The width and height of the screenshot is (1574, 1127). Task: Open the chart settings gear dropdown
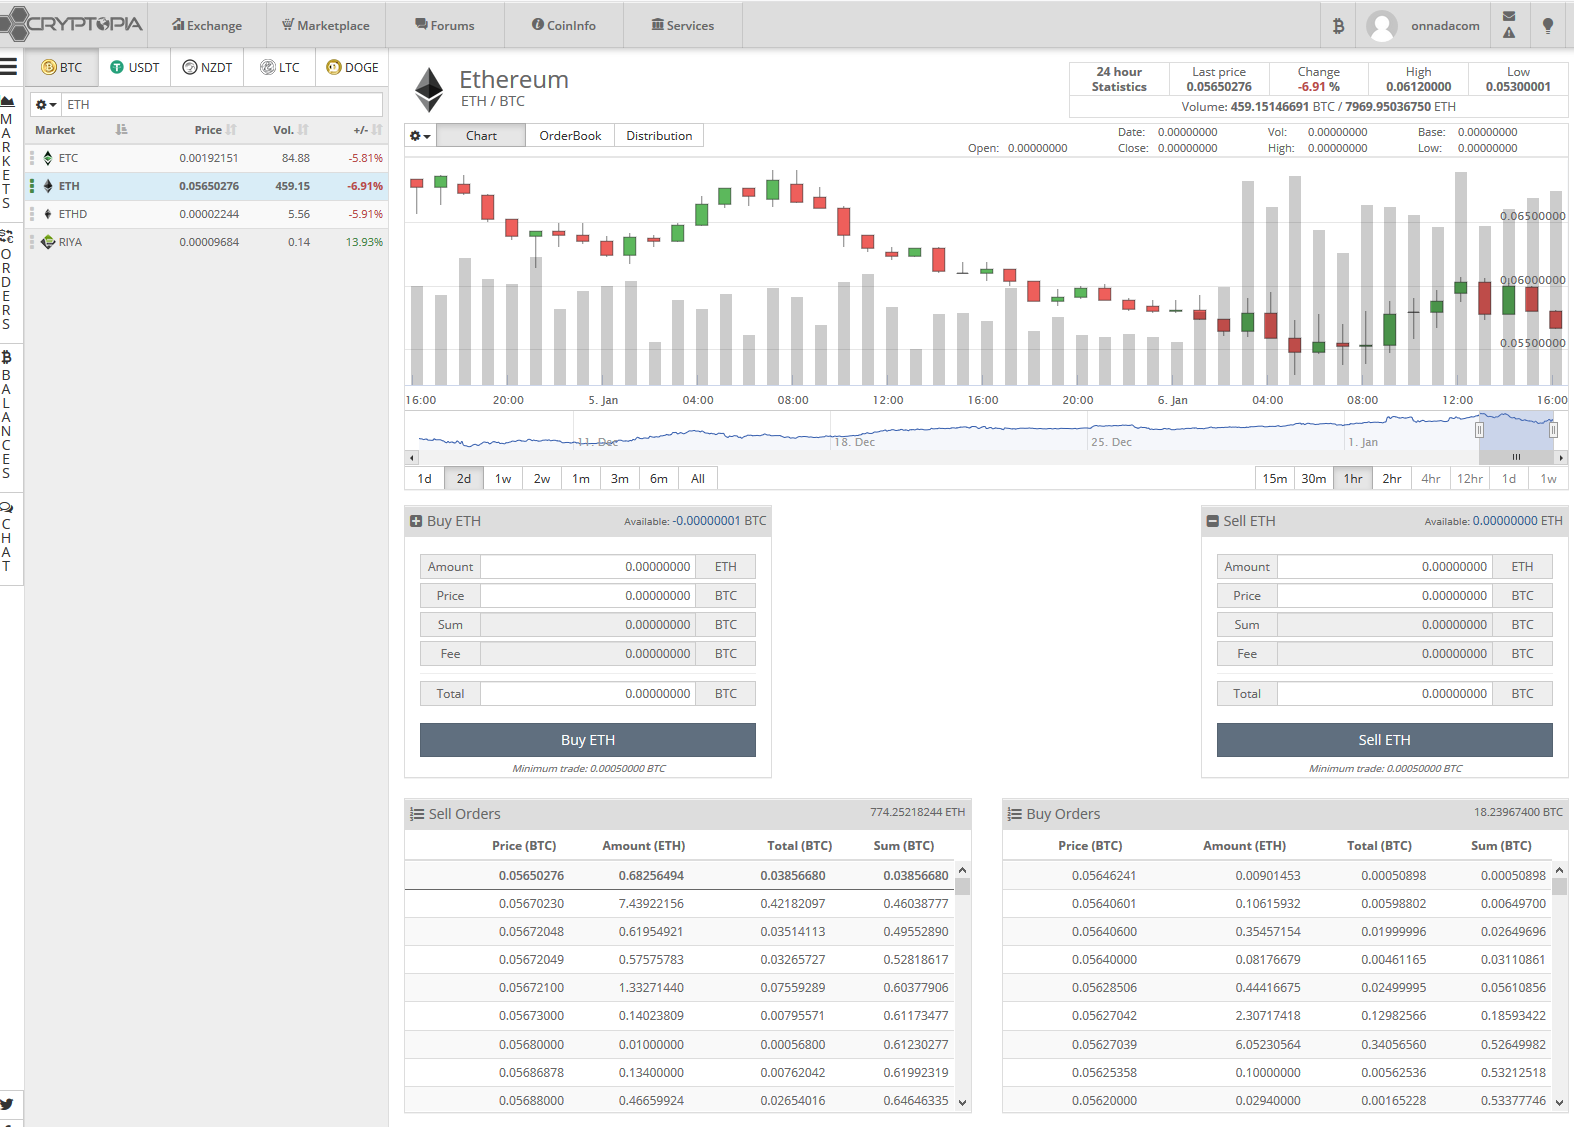click(x=420, y=136)
